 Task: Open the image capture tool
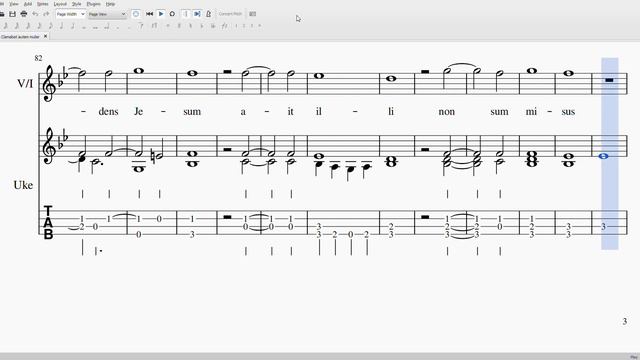[253, 14]
